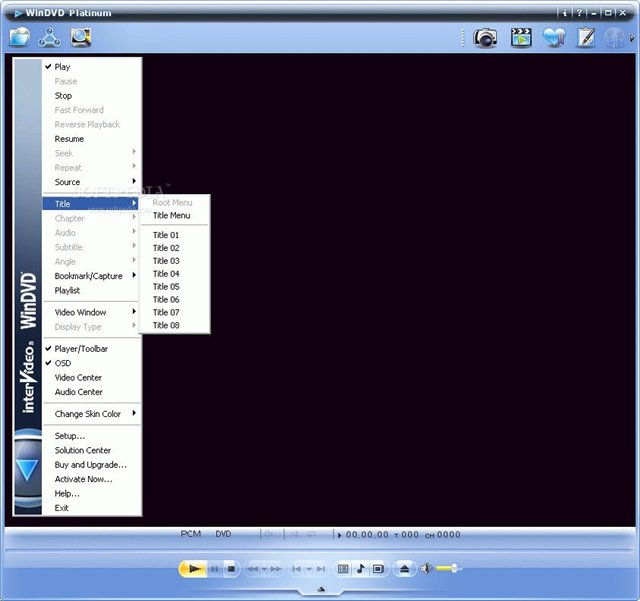This screenshot has width=640, height=601.
Task: Open Playlist from the context menu
Action: coord(92,290)
